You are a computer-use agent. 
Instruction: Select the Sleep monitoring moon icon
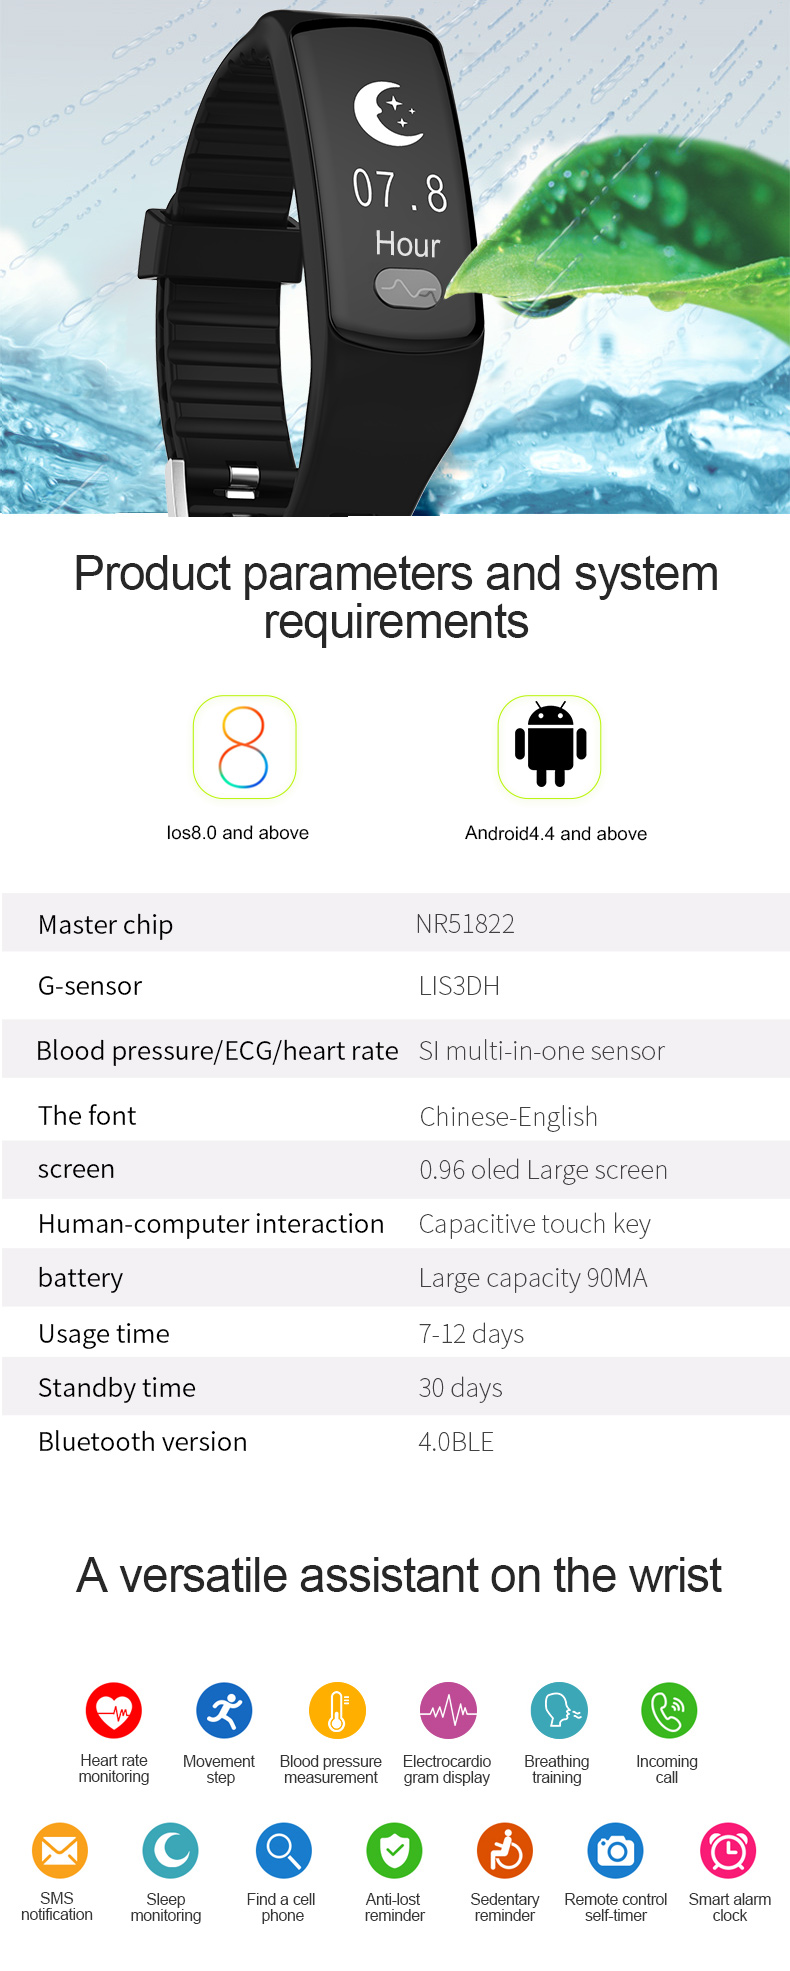[x=171, y=1851]
